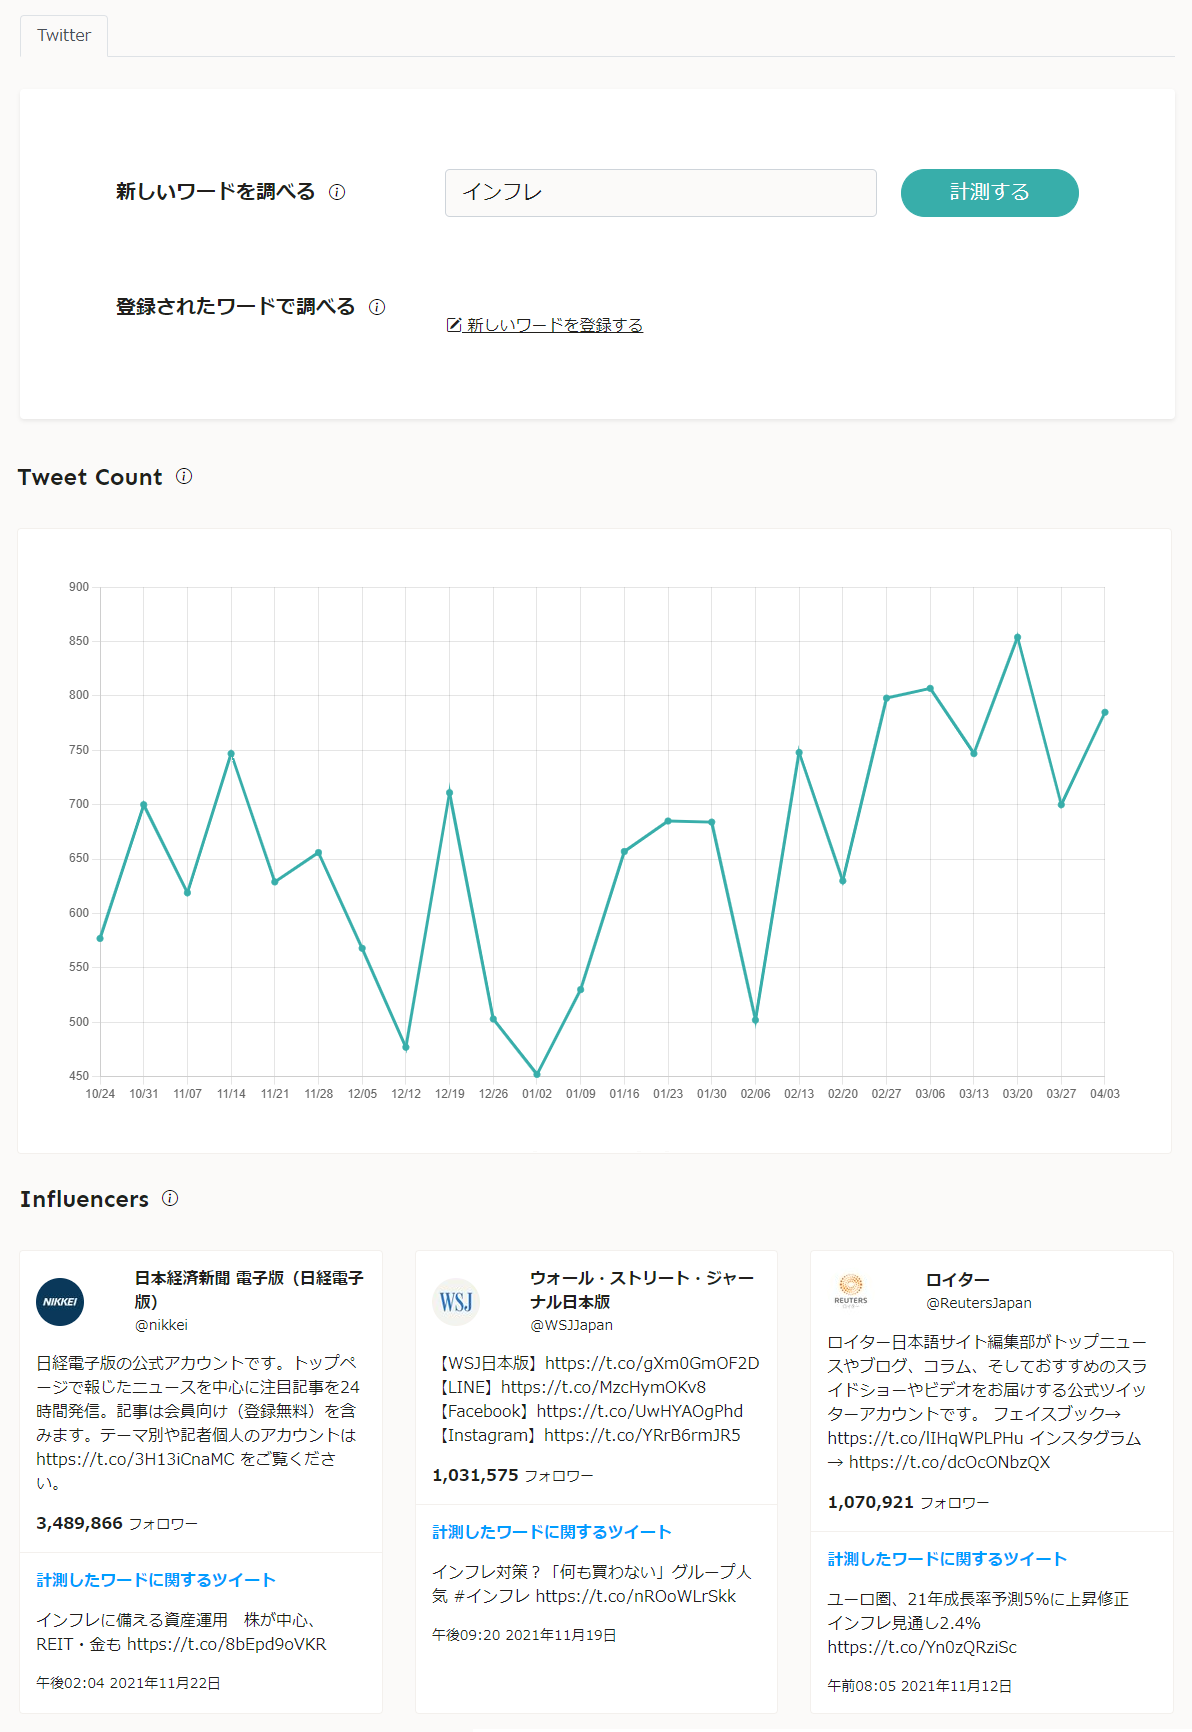1192x1732 pixels.
Task: Open the LINE link https://t.co/MzcHymOKv8
Action: pyautogui.click(x=603, y=1387)
